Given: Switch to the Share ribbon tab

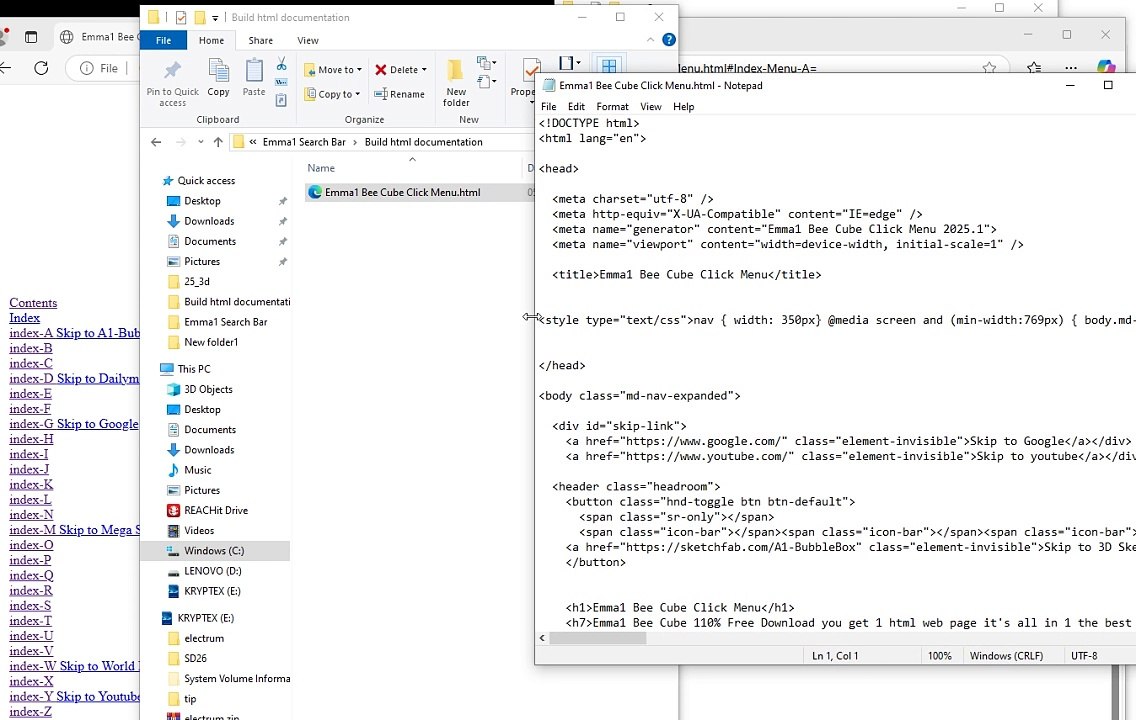Looking at the screenshot, I should (260, 41).
